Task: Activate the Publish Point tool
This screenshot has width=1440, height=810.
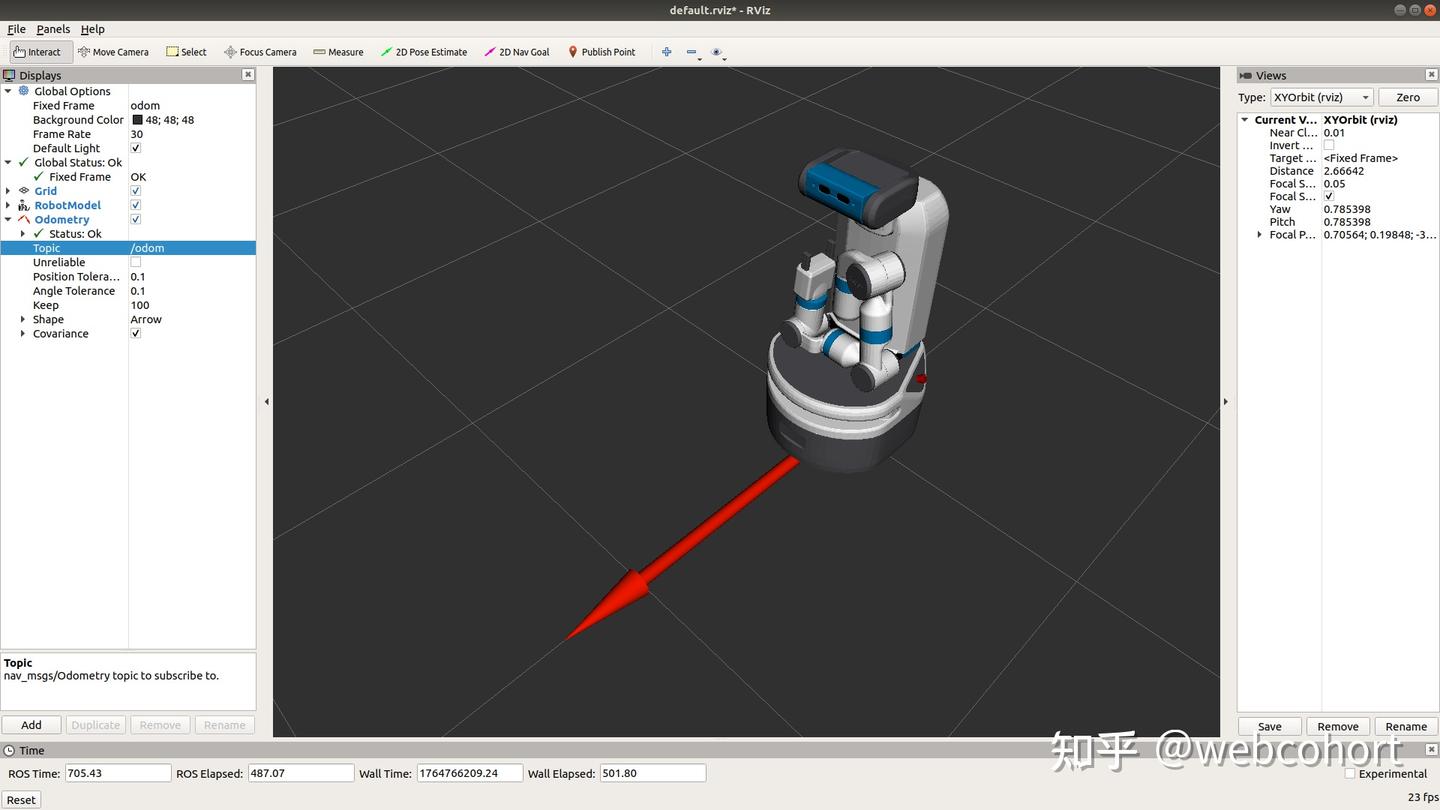Action: pyautogui.click(x=602, y=52)
